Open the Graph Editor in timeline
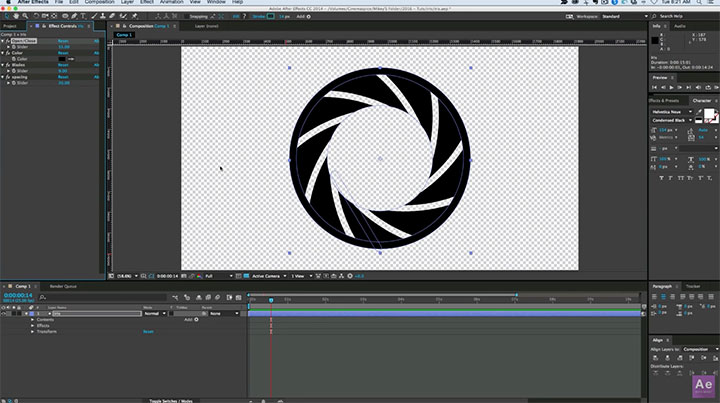This screenshot has width=720, height=403. 238,297
